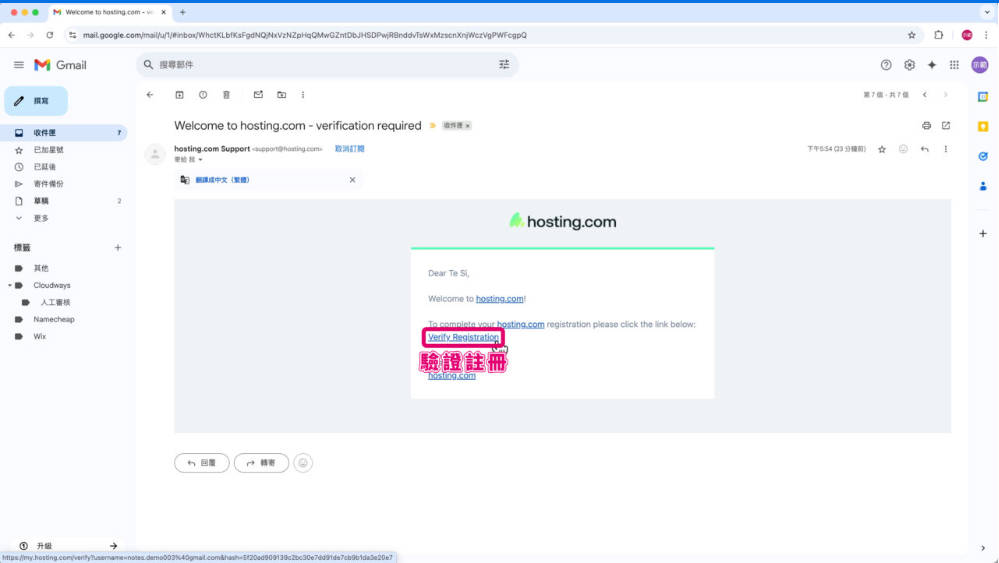The width and height of the screenshot is (999, 563).
Task: Open the Help question mark icon
Action: (x=886, y=65)
